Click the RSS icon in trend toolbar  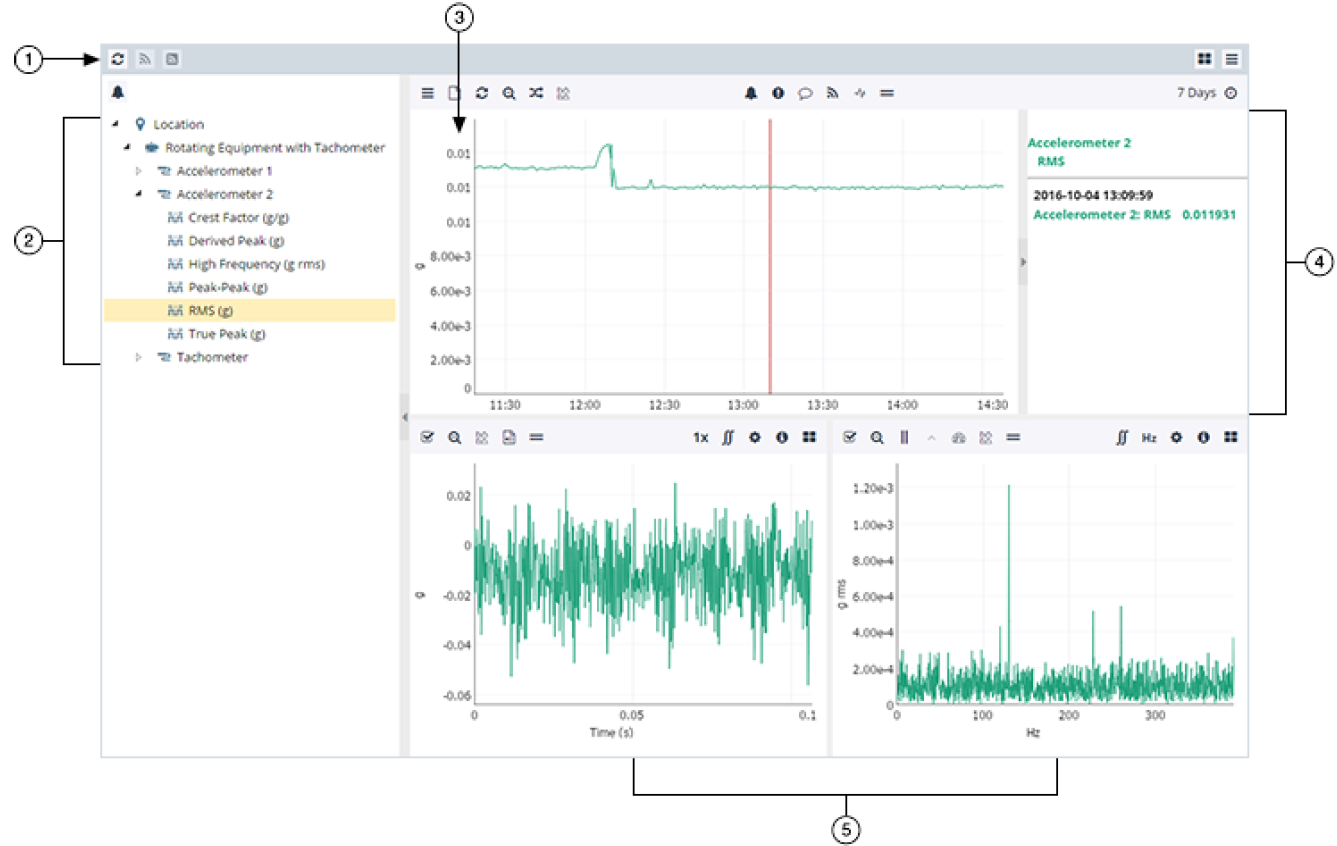[832, 93]
